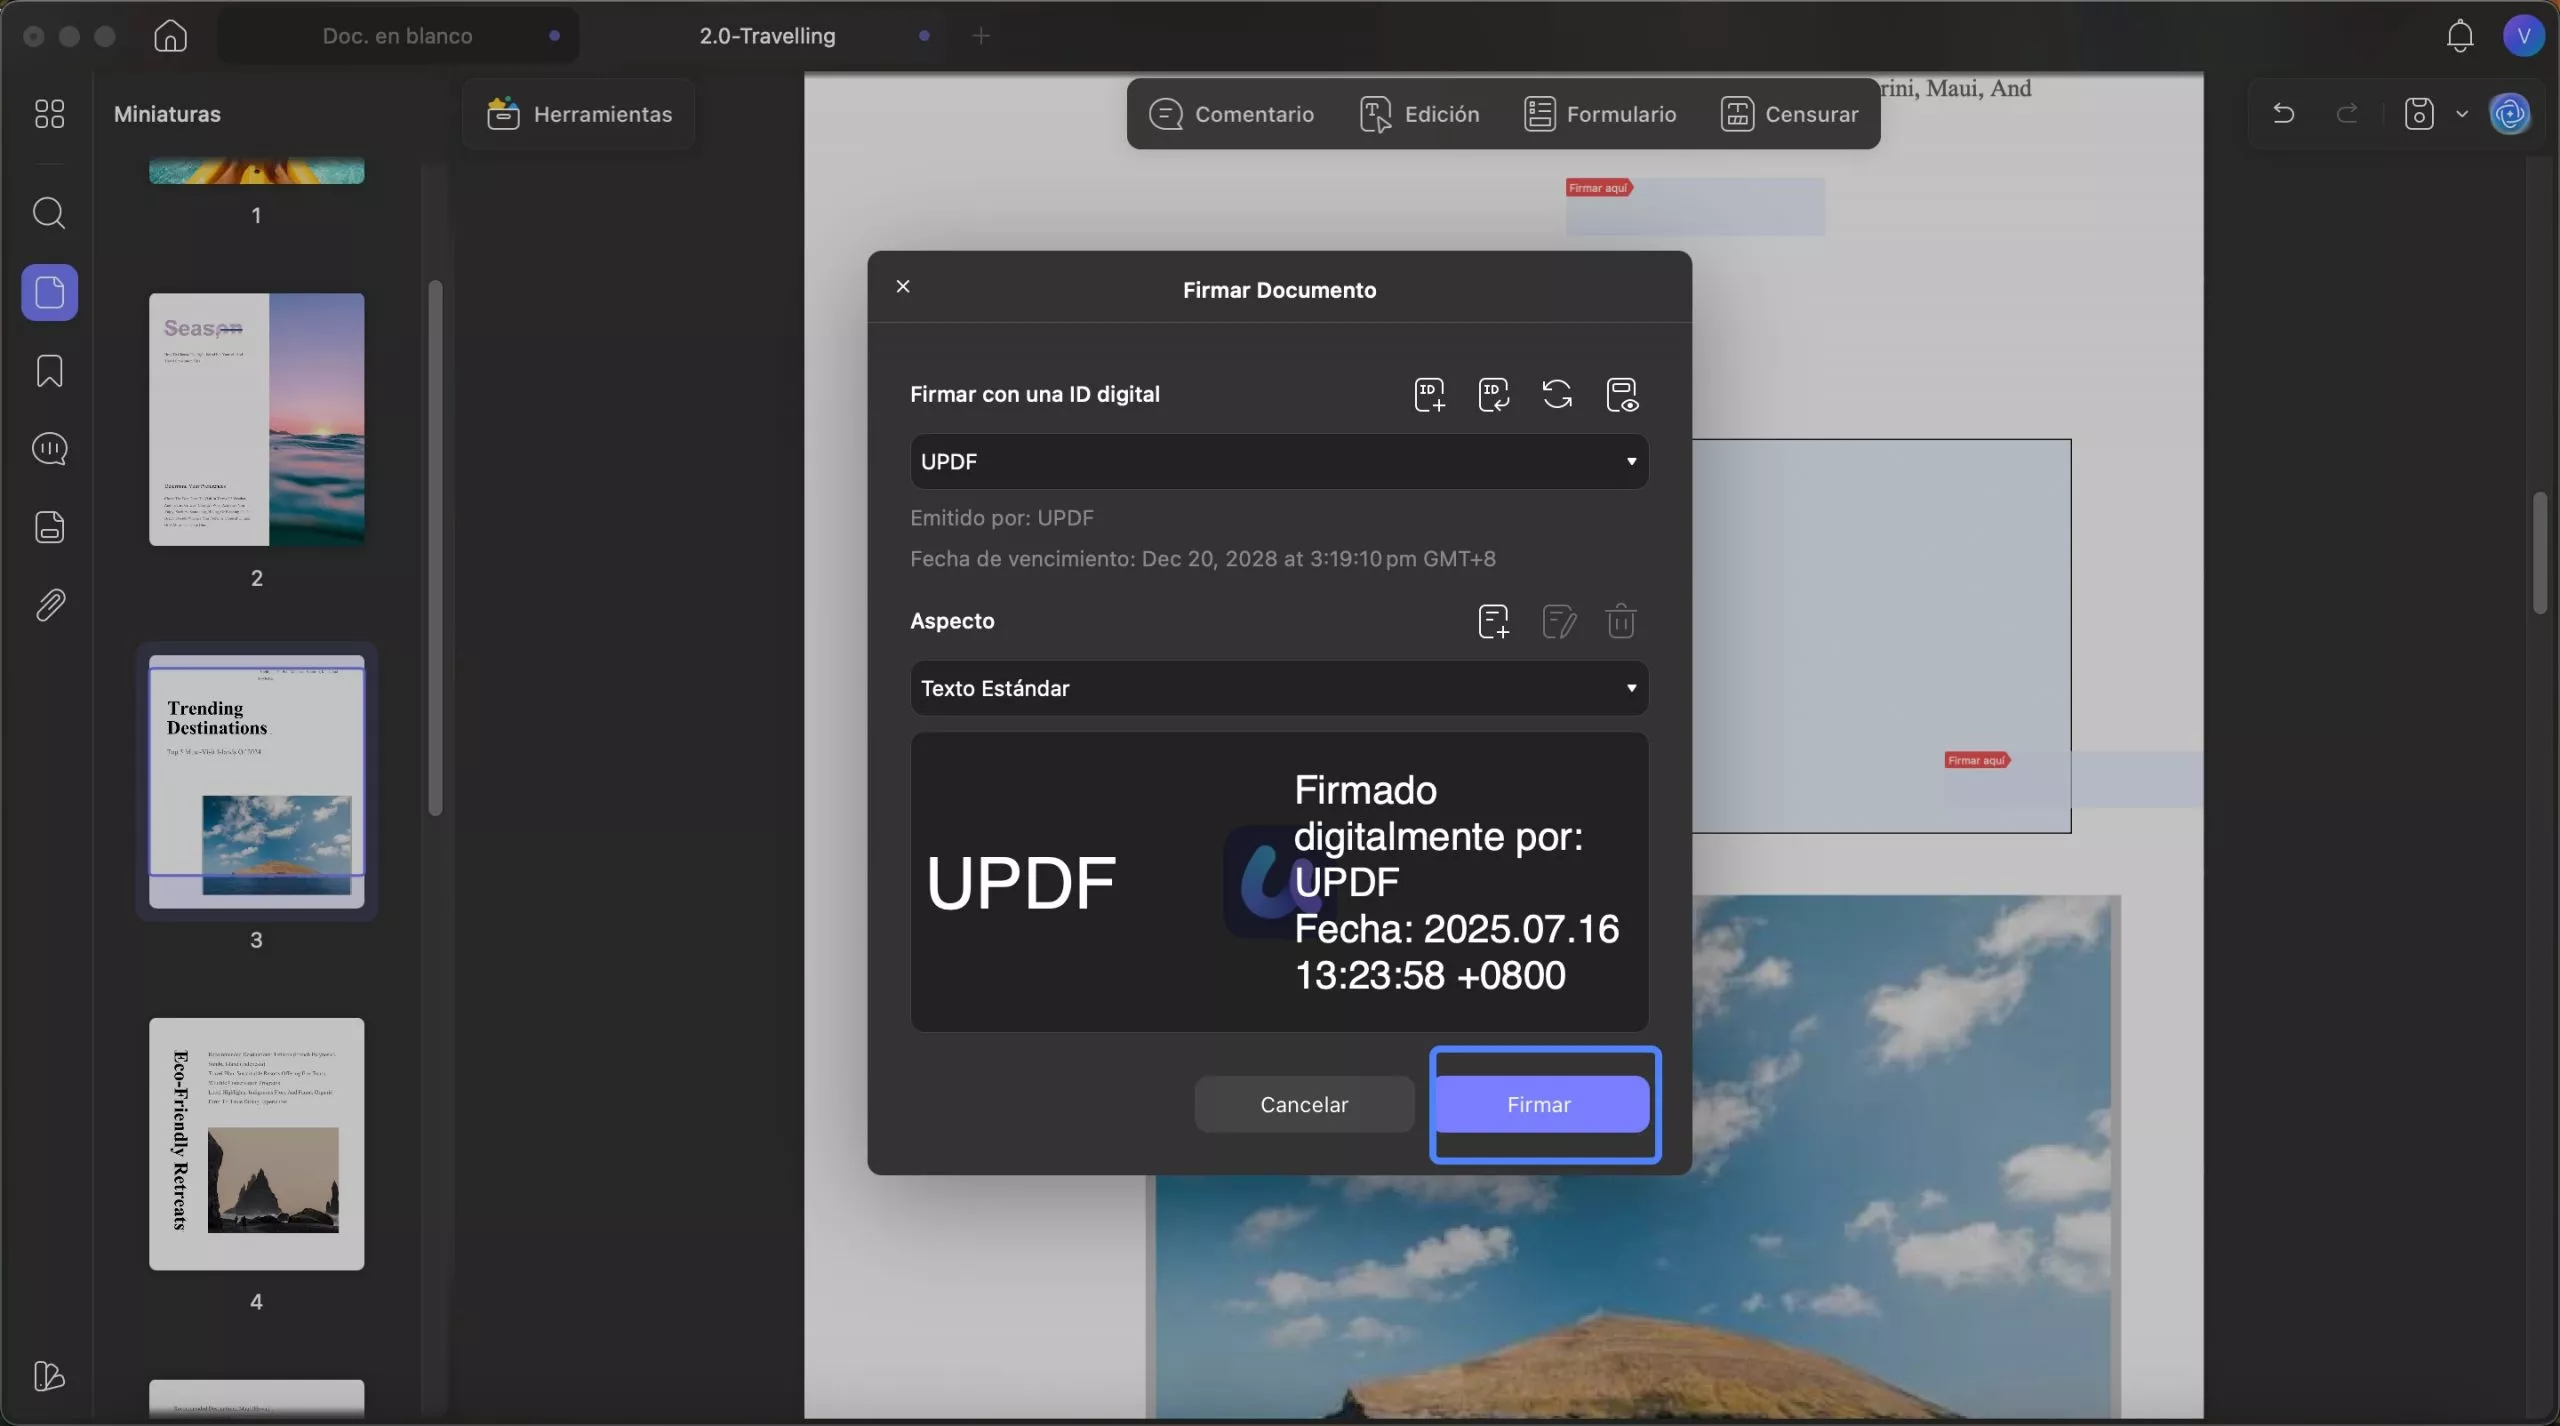Open the Herramientas tools menu
This screenshot has width=2560, height=1426.
[579, 114]
